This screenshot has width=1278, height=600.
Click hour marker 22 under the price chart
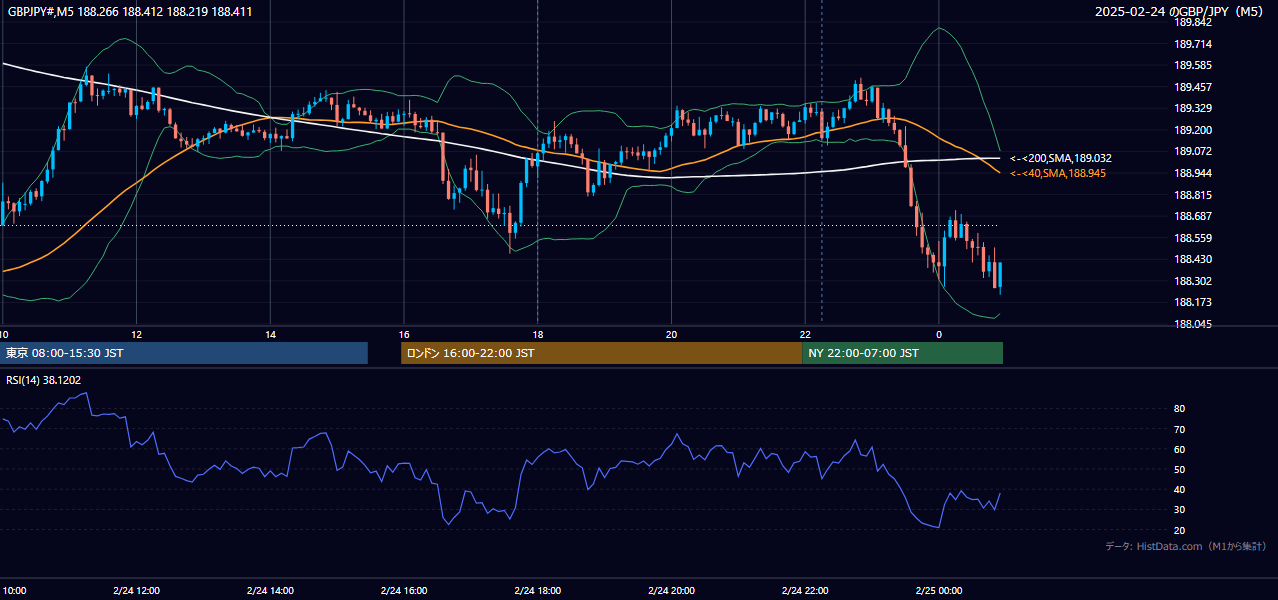click(805, 334)
